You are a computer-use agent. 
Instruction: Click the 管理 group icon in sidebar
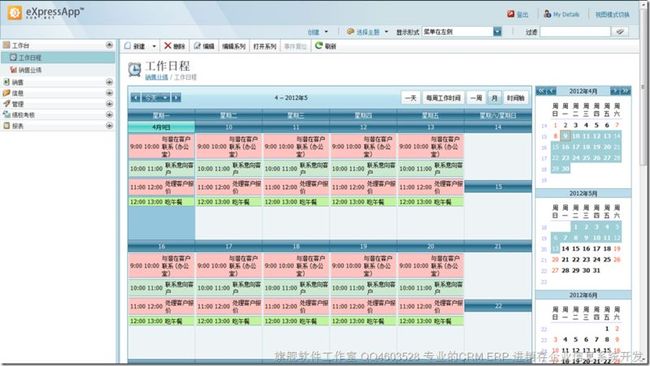pyautogui.click(x=6, y=104)
